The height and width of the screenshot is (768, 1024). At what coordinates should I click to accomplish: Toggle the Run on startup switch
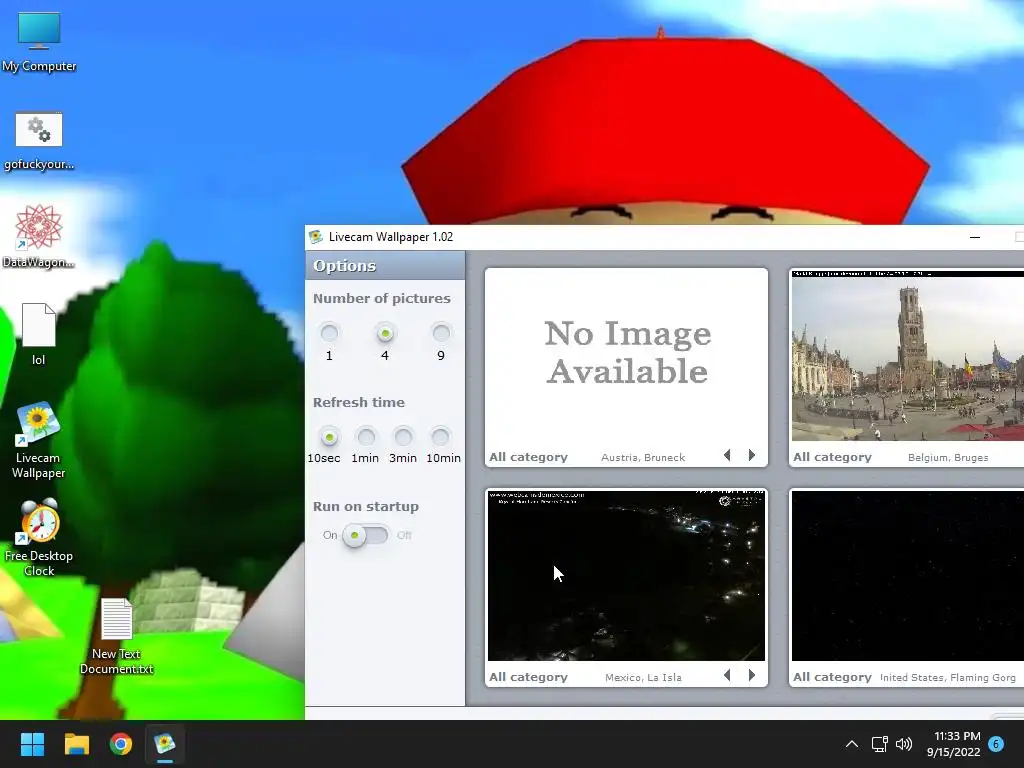(365, 536)
